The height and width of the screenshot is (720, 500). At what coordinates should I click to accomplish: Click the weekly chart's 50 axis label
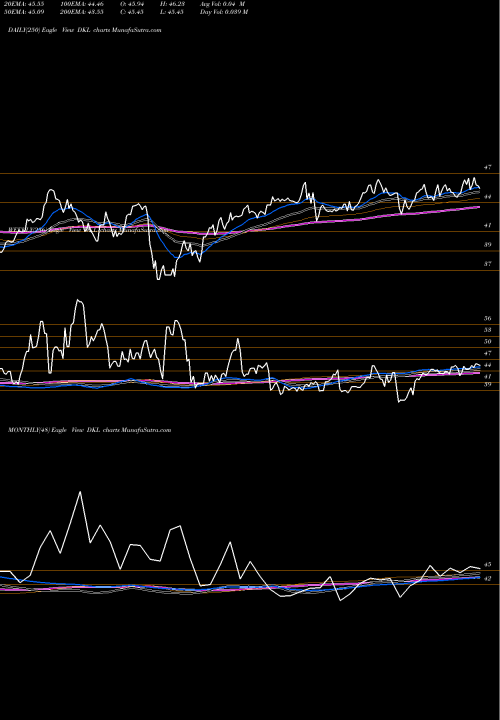(x=488, y=341)
